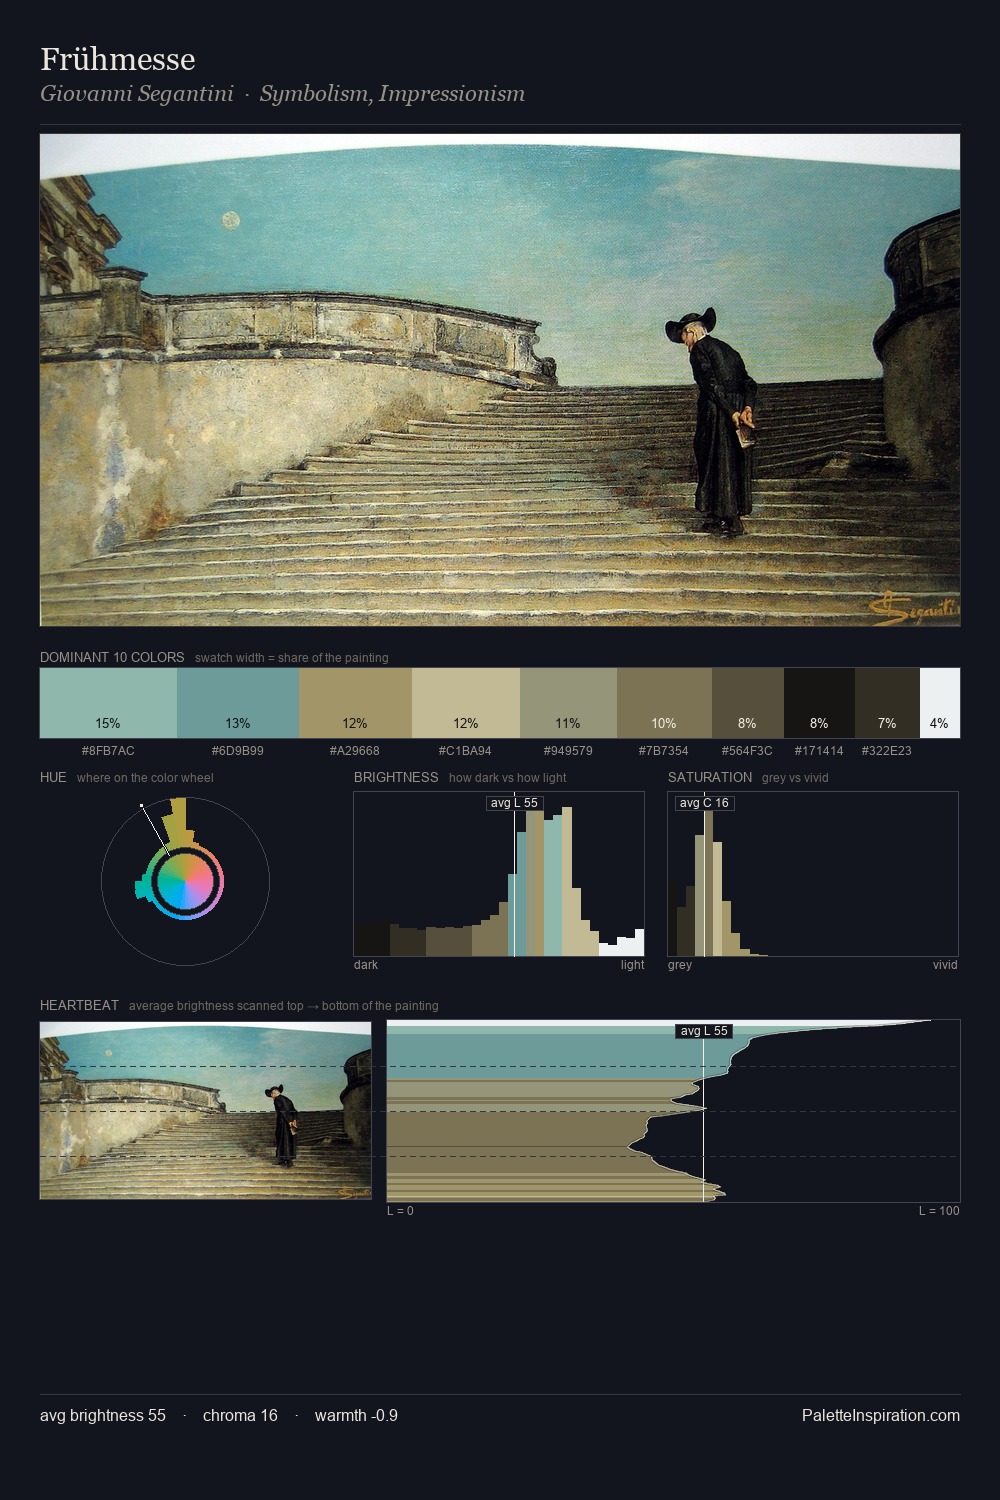Select the #7B7354 10% color swatch
This screenshot has height=1500, width=1000.
664,703
